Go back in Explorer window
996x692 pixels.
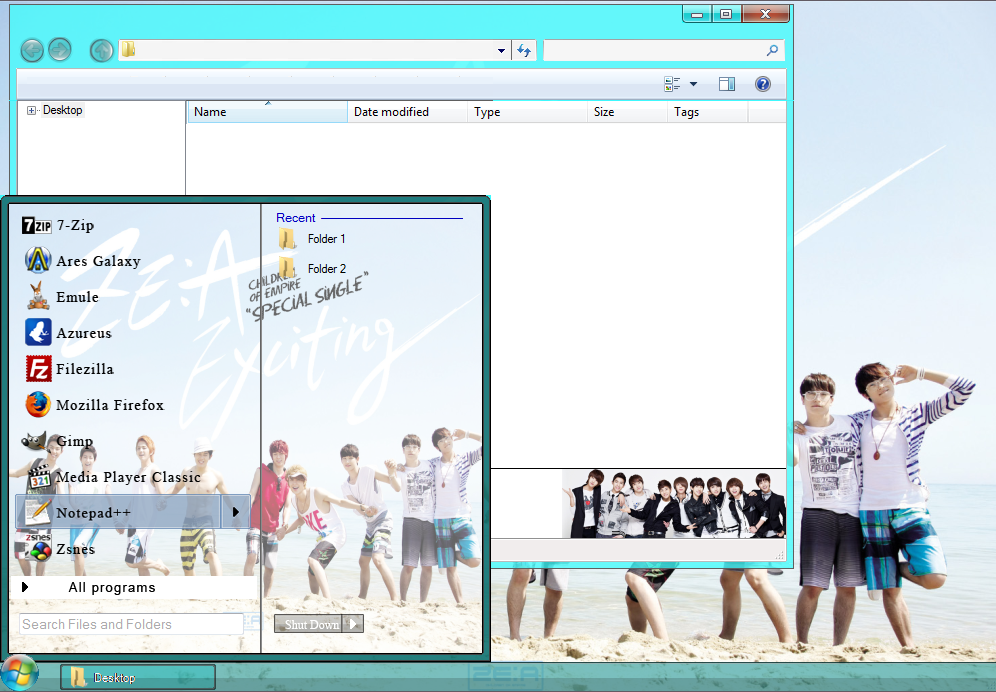click(x=32, y=50)
